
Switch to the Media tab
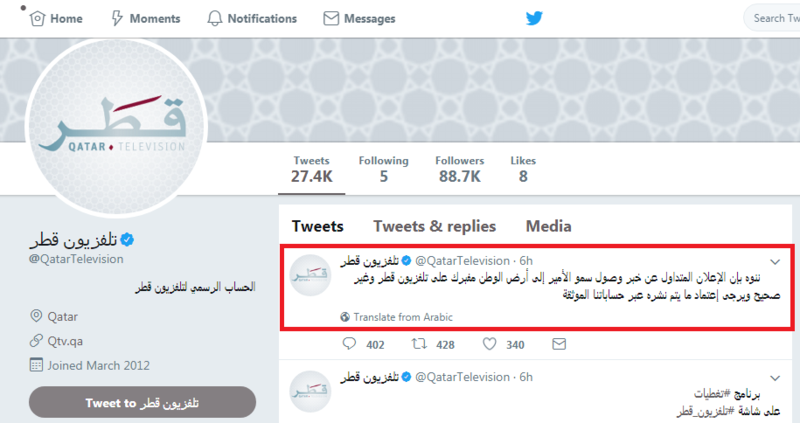click(x=548, y=226)
